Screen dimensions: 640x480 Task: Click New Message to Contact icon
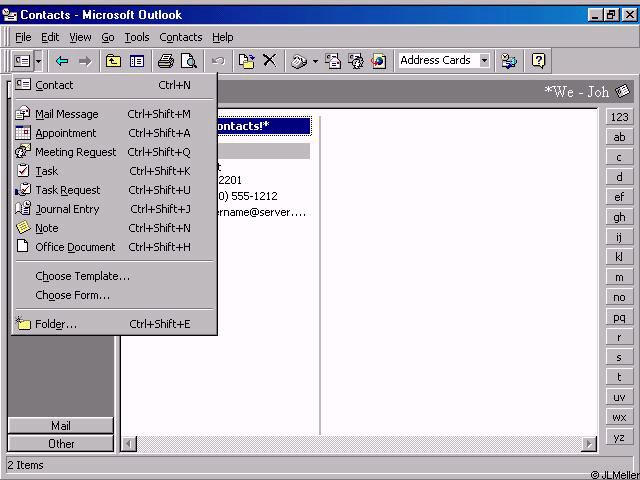[x=333, y=61]
